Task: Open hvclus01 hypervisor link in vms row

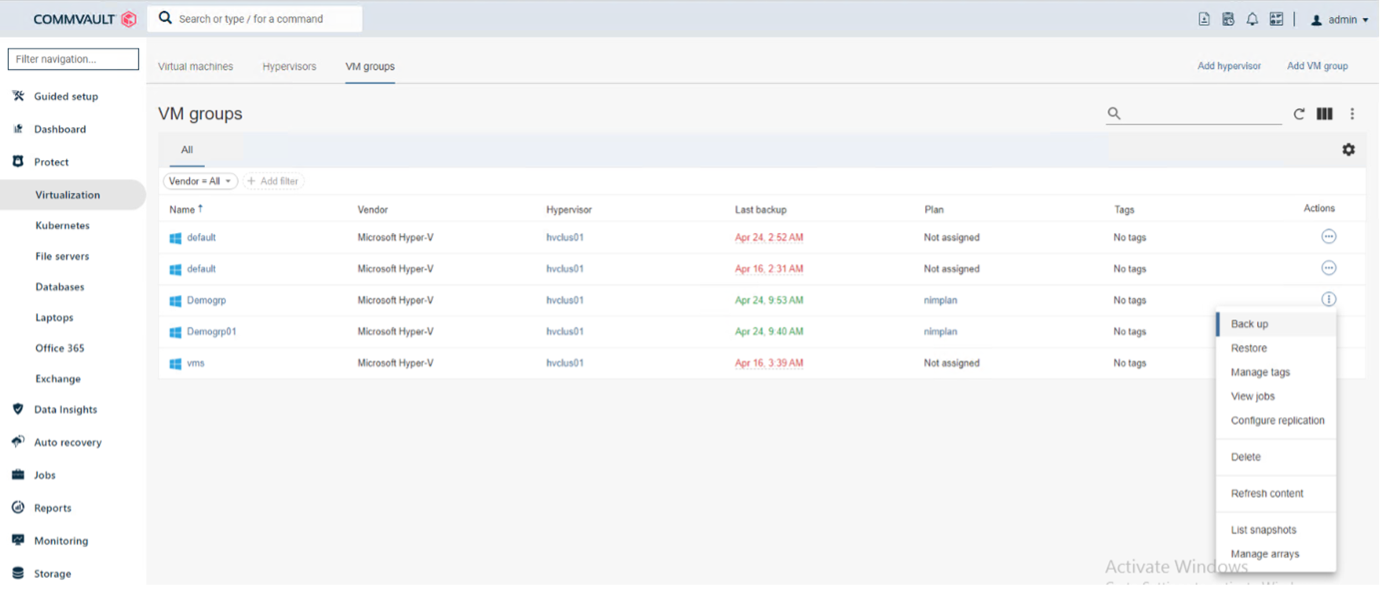Action: coord(564,363)
